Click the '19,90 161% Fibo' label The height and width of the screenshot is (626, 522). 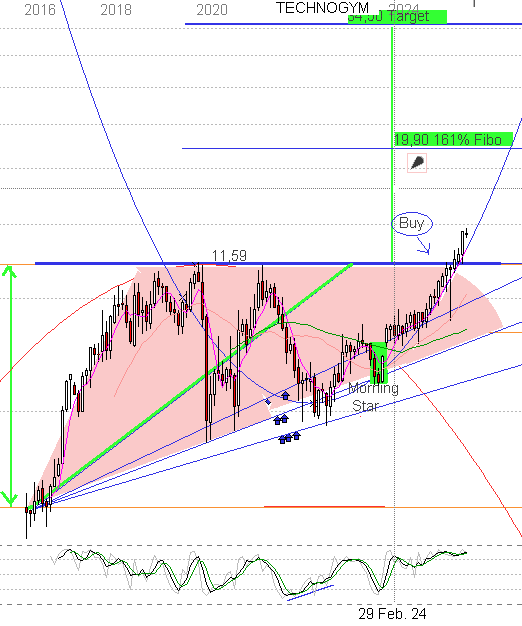point(453,139)
